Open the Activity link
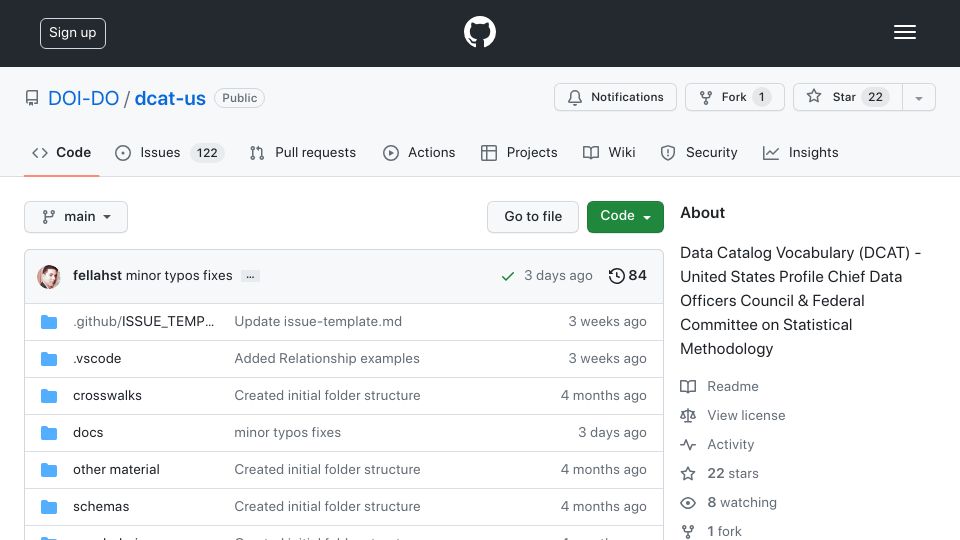The width and height of the screenshot is (960, 540). pos(718,444)
